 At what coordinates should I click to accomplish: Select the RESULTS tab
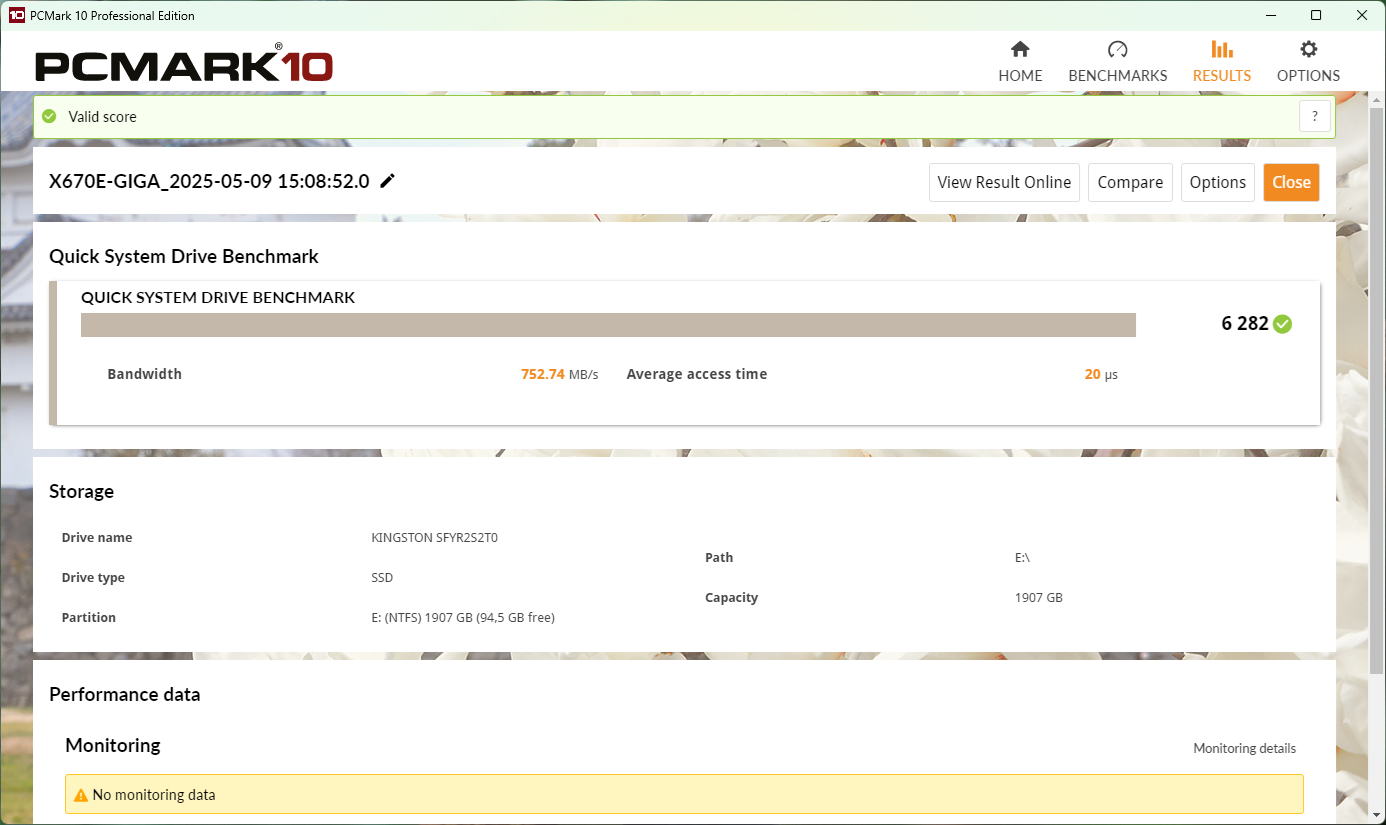pyautogui.click(x=1222, y=62)
